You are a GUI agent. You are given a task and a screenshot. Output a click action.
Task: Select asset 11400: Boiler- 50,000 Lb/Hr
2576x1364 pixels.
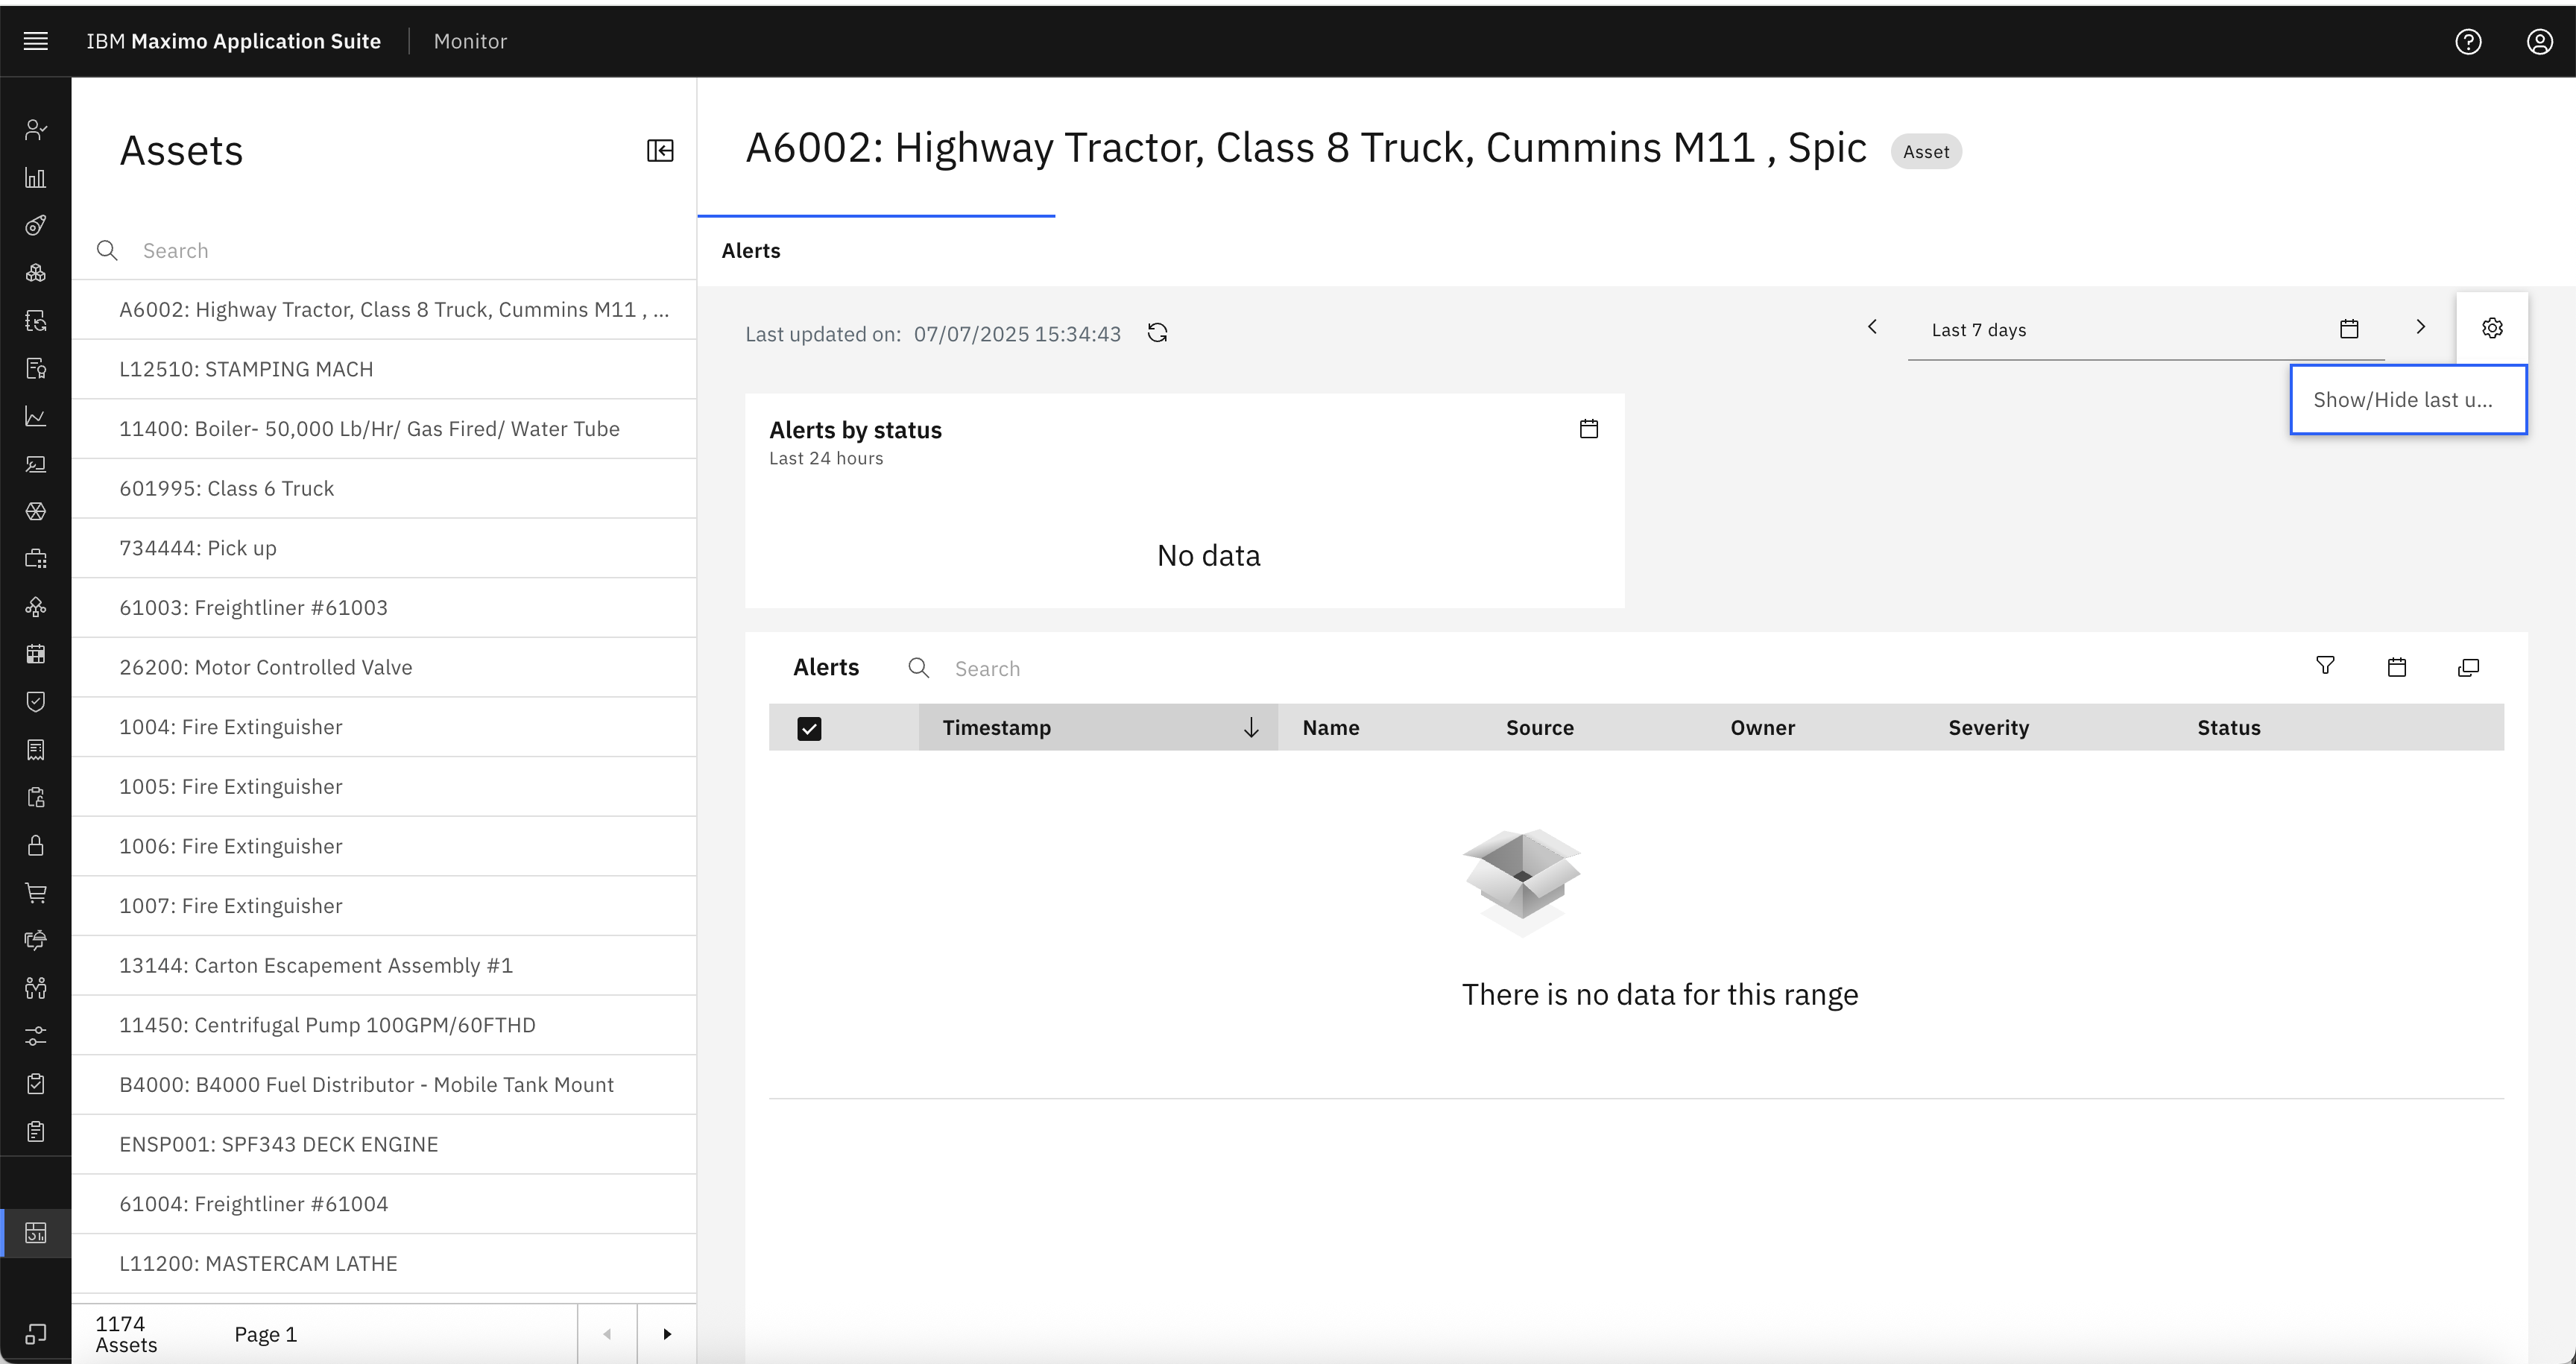tap(384, 429)
